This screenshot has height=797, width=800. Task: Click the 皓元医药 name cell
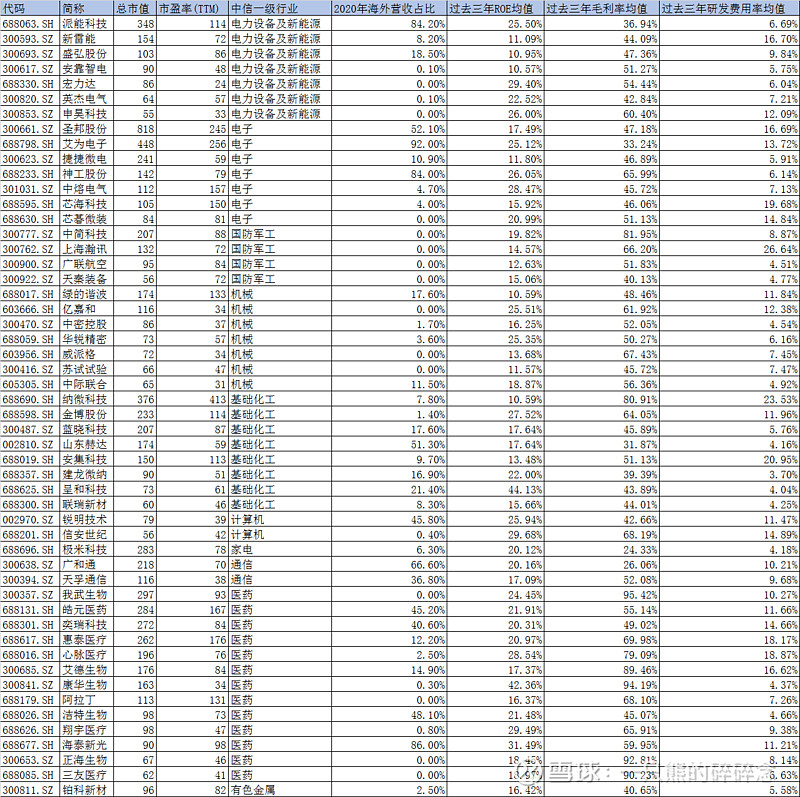tap(85, 610)
